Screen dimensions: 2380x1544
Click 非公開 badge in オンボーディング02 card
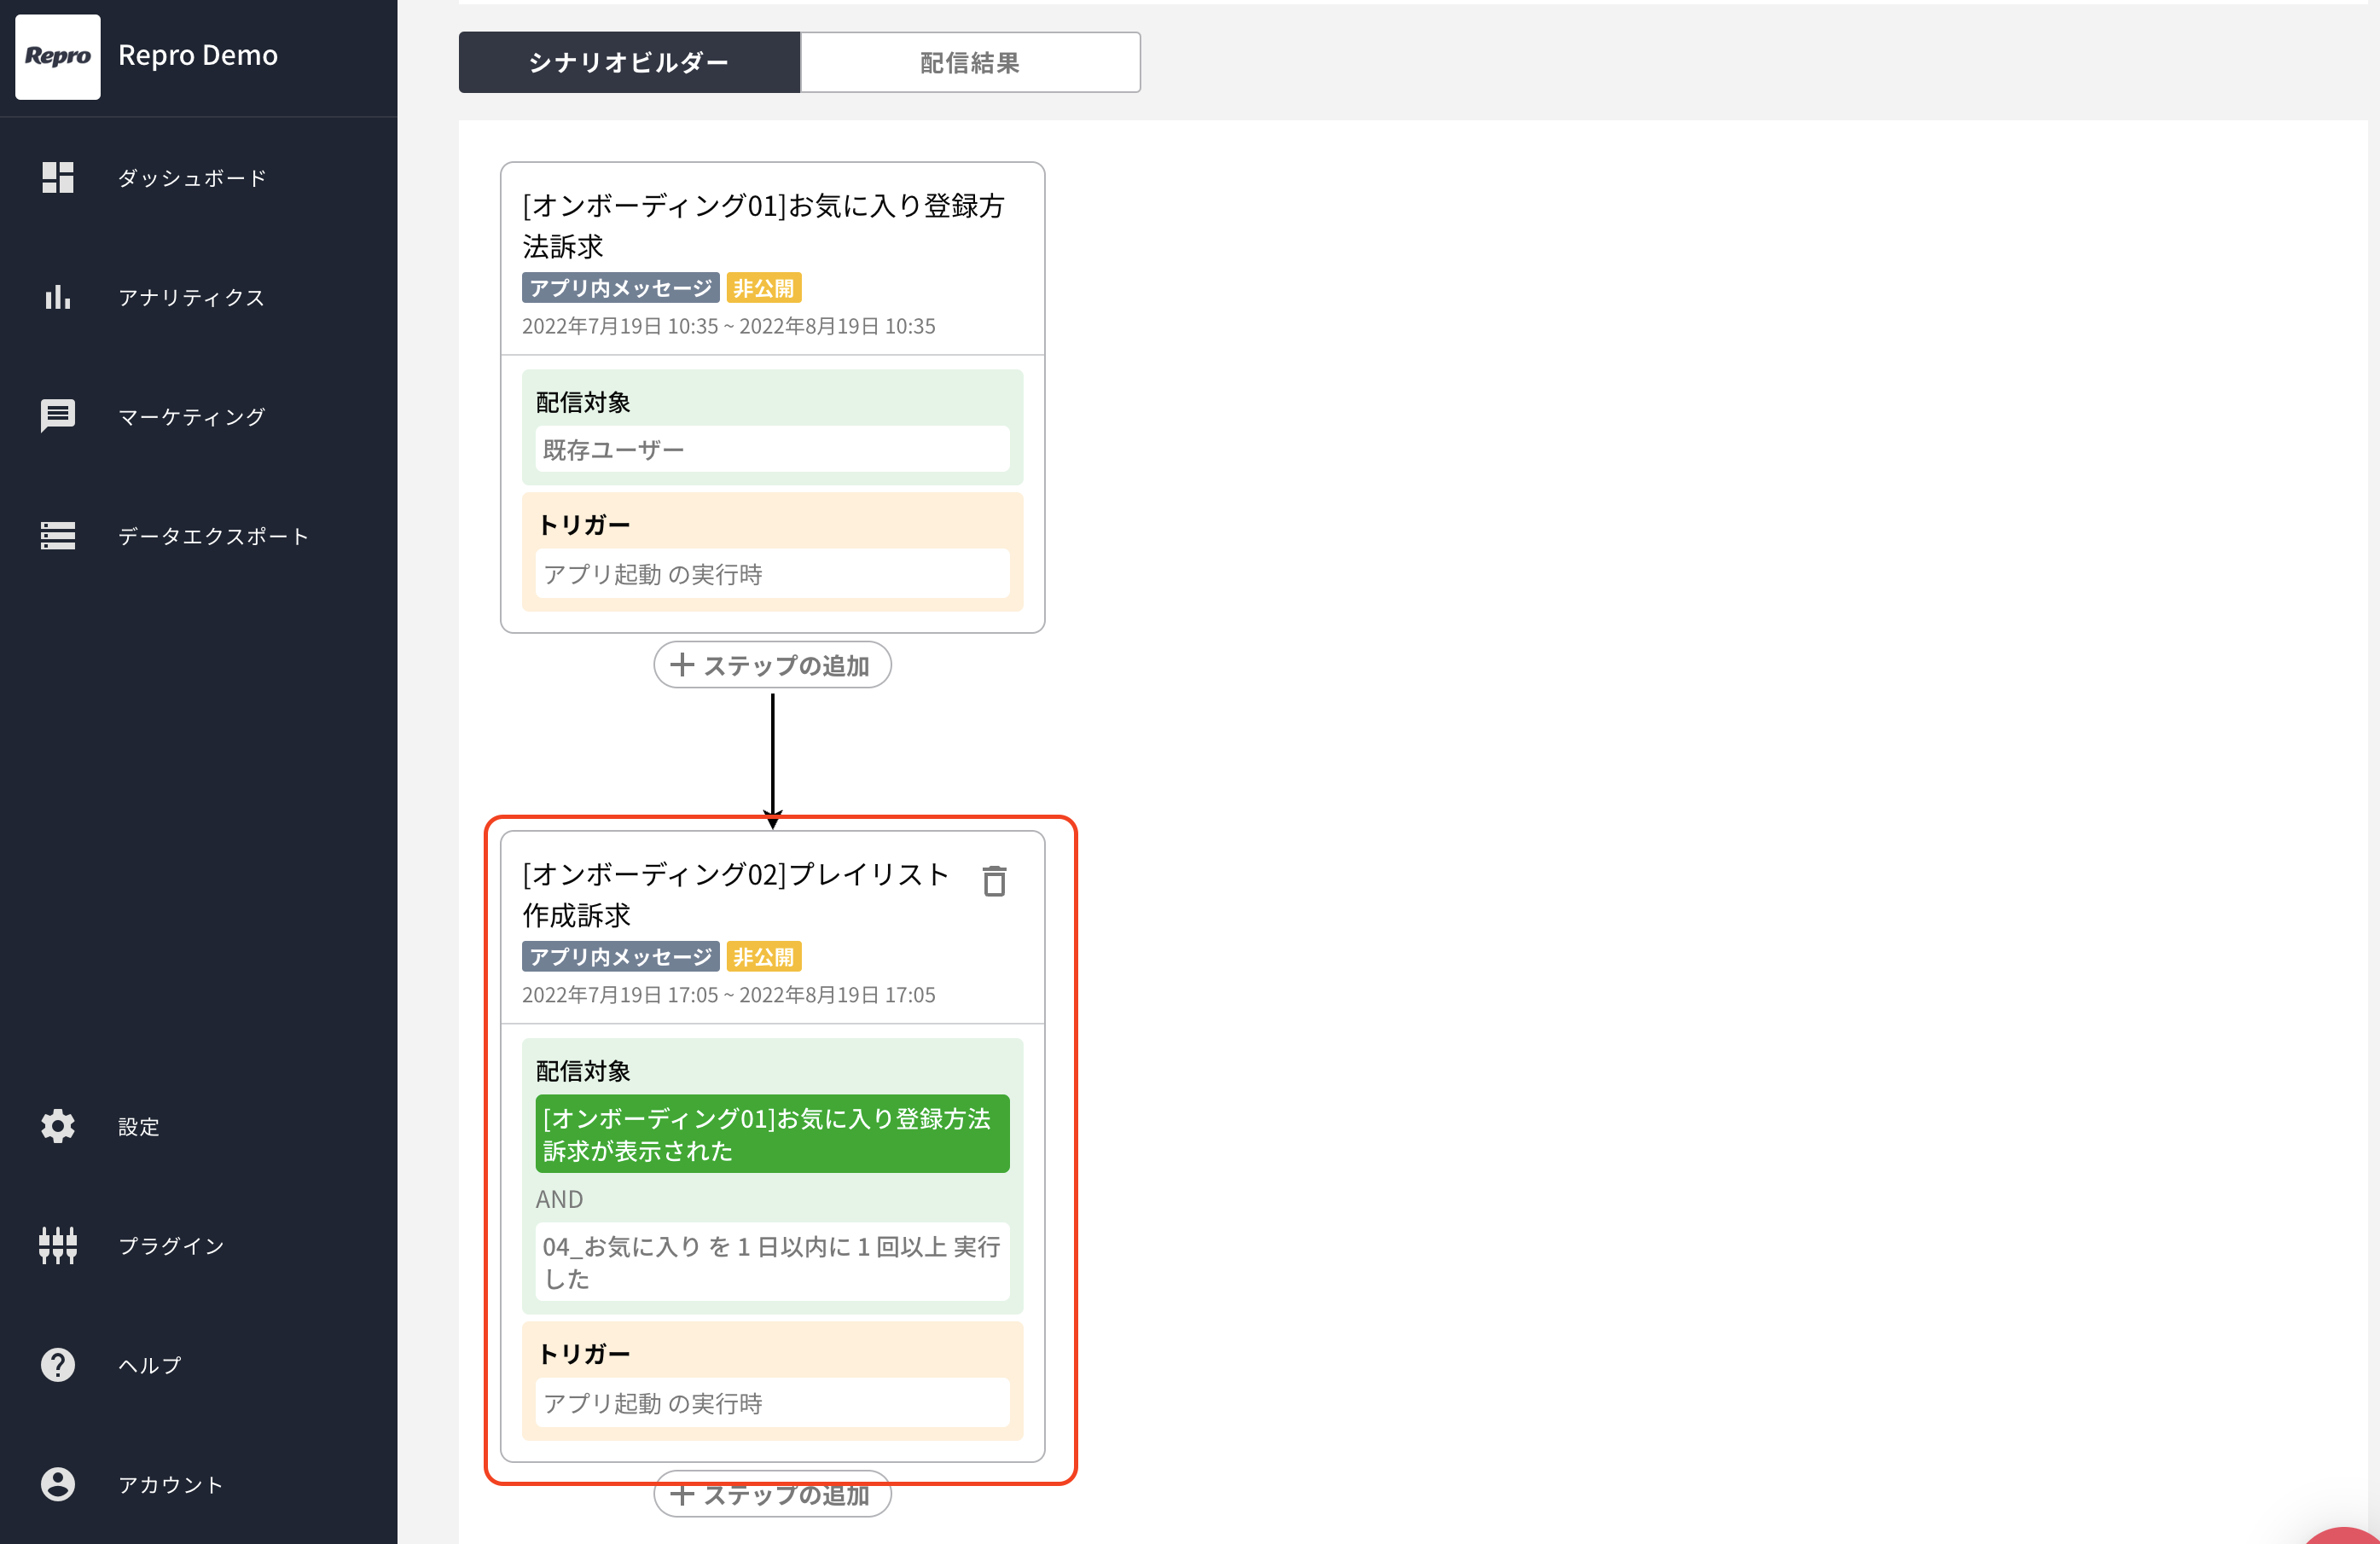pos(764,957)
